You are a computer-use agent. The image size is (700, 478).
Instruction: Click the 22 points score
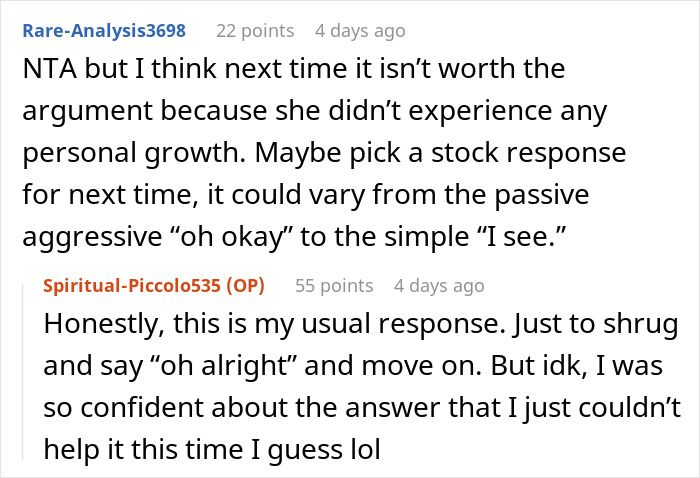click(x=253, y=30)
